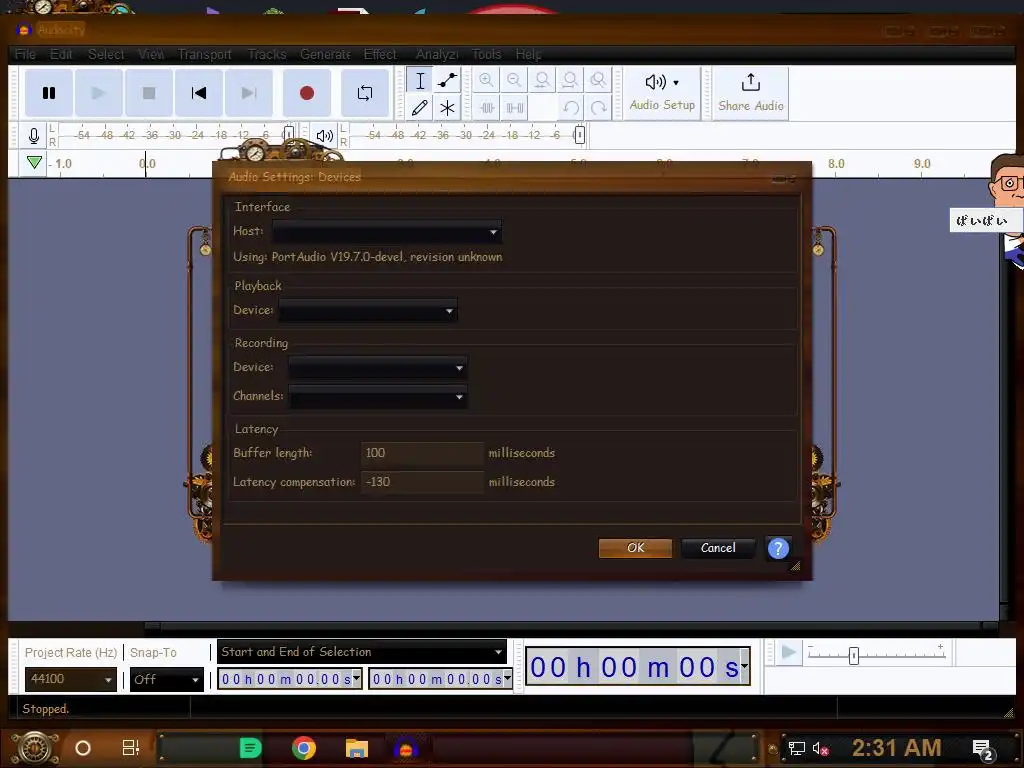This screenshot has width=1024, height=768.
Task: Click the Zoom Out icon
Action: 514,80
